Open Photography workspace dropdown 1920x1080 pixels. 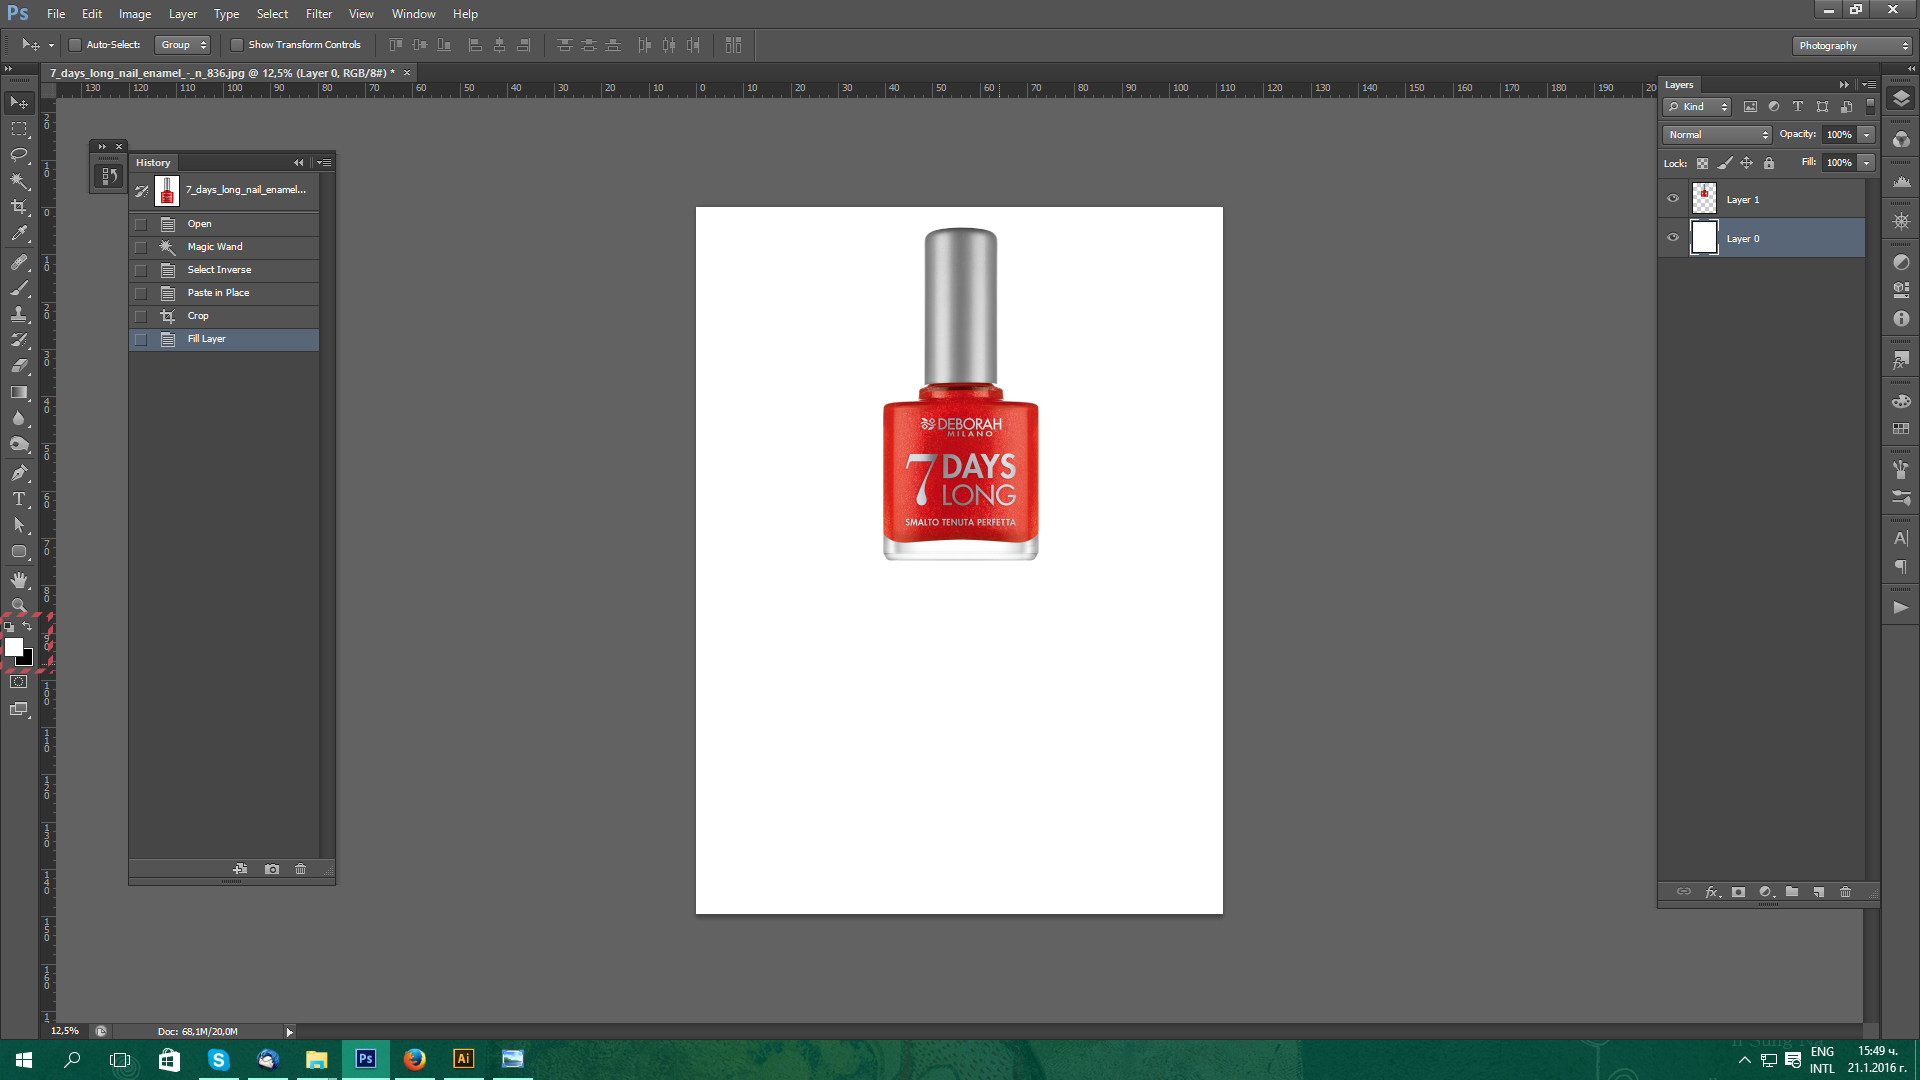tap(1853, 46)
